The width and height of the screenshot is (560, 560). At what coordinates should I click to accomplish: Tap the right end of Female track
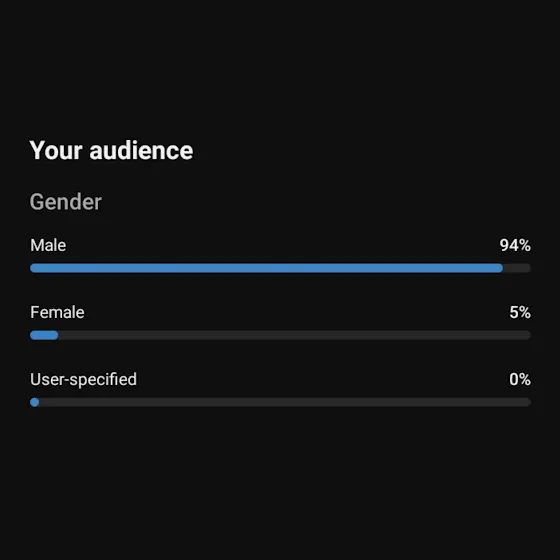(526, 335)
